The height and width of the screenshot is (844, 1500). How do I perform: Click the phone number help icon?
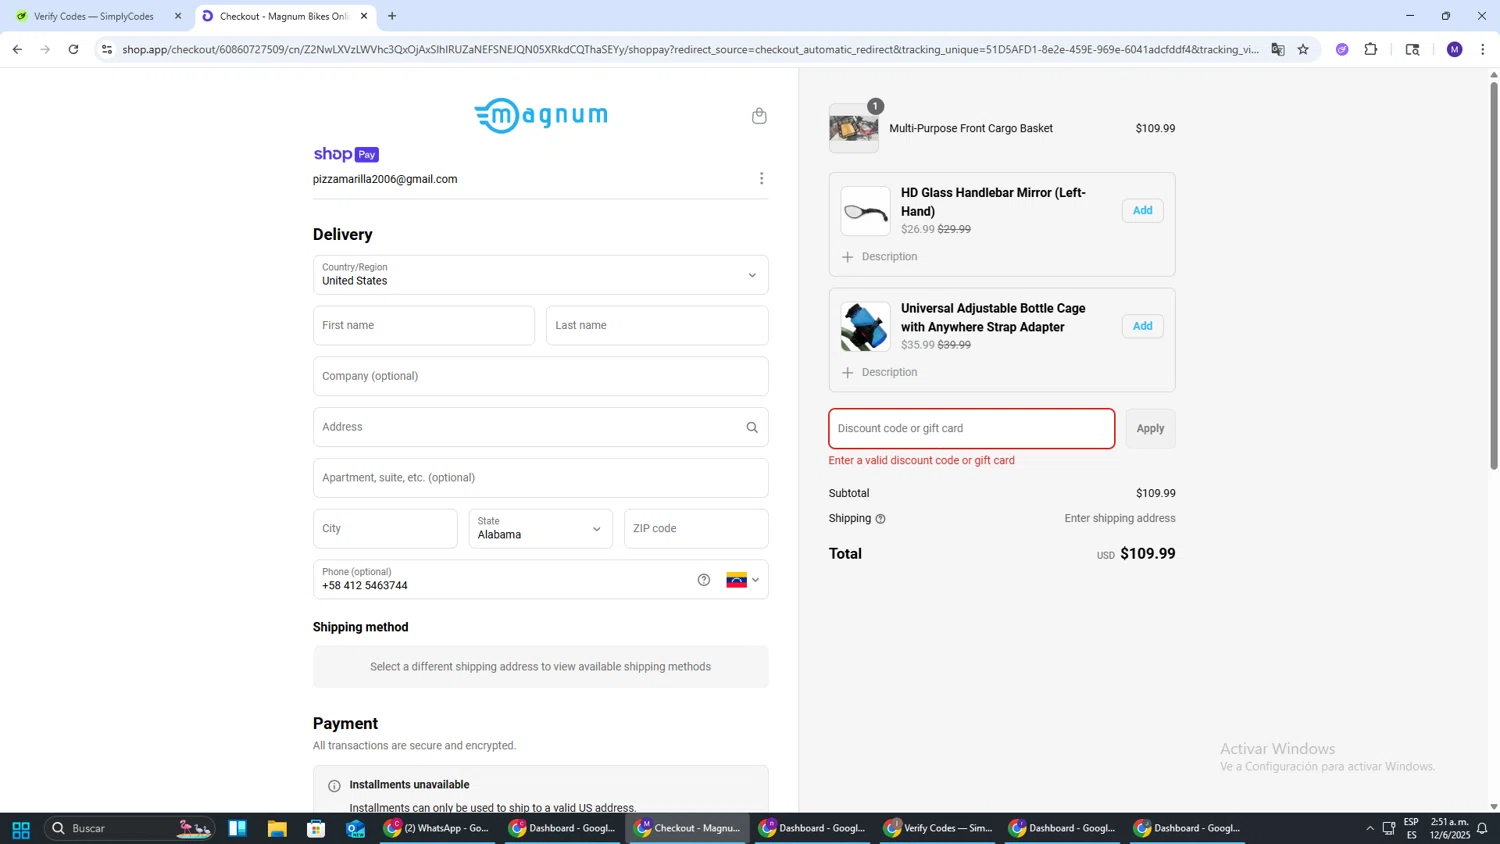tap(704, 580)
